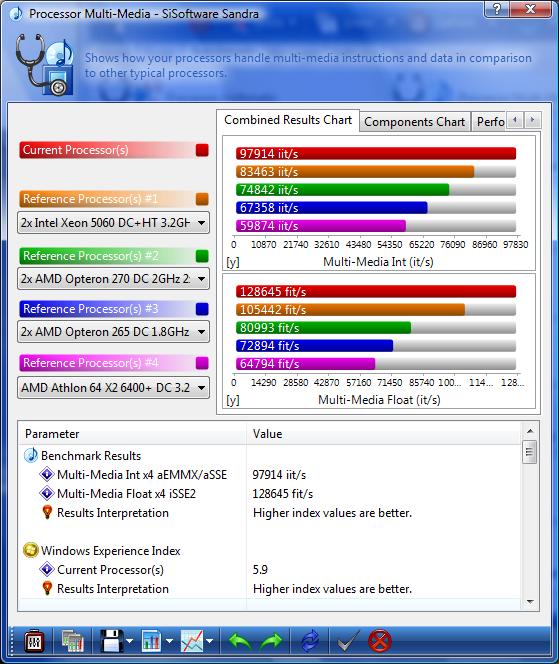This screenshot has height=664, width=559.
Task: Go forward with the green right arrow
Action: (271, 642)
